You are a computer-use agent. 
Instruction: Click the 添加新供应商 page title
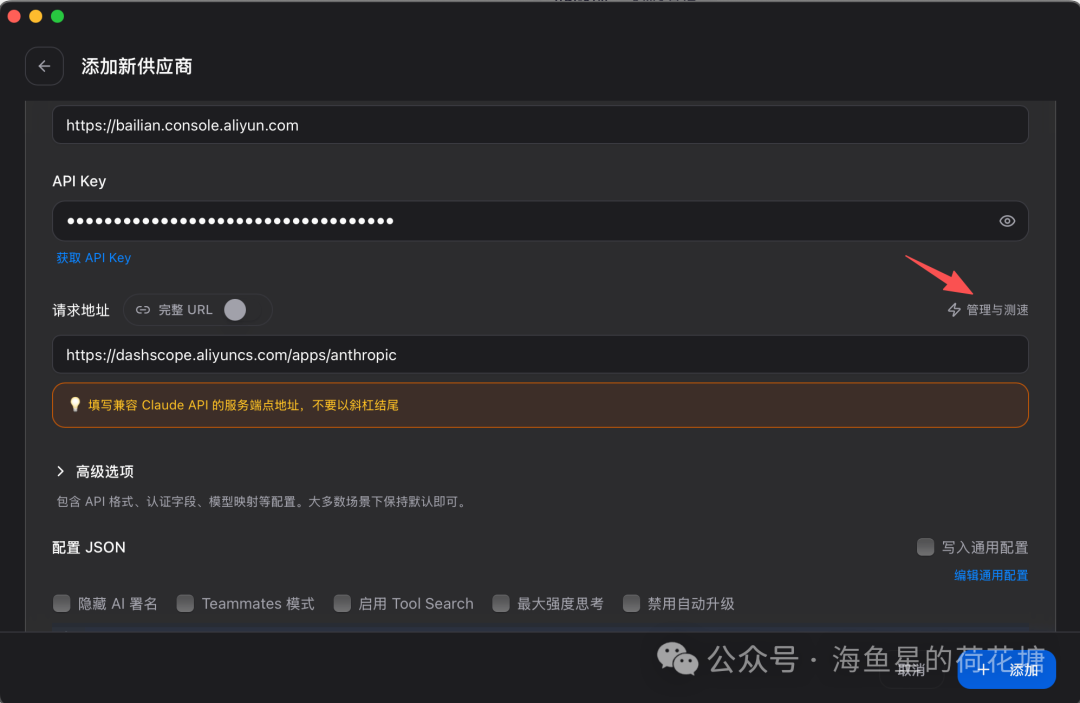tap(136, 66)
